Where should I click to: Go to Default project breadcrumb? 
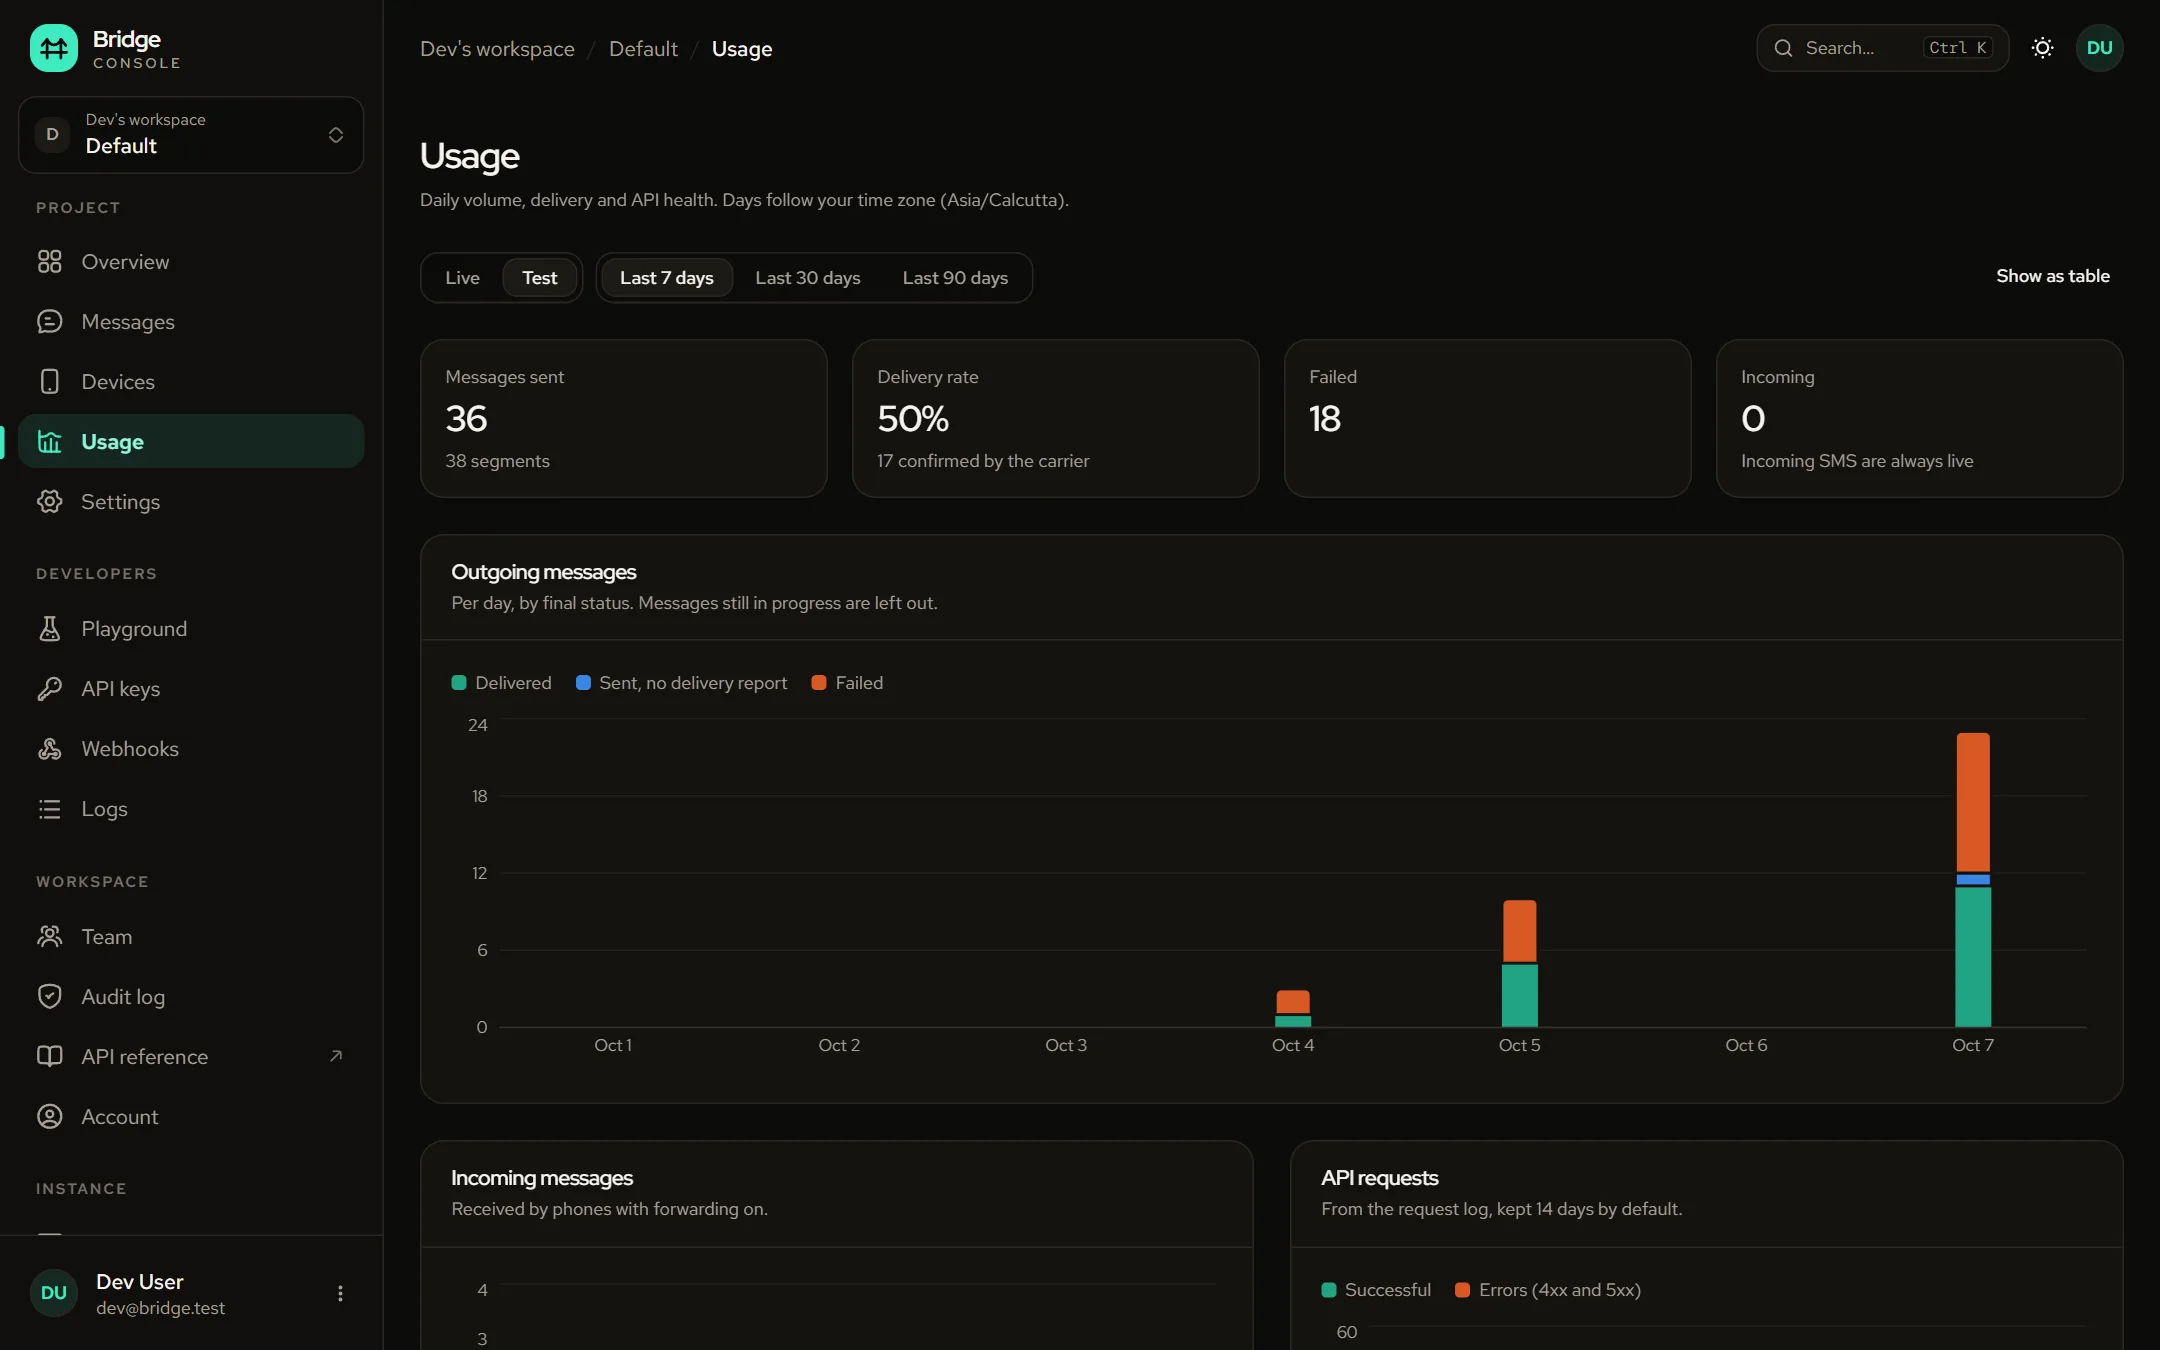(x=643, y=49)
